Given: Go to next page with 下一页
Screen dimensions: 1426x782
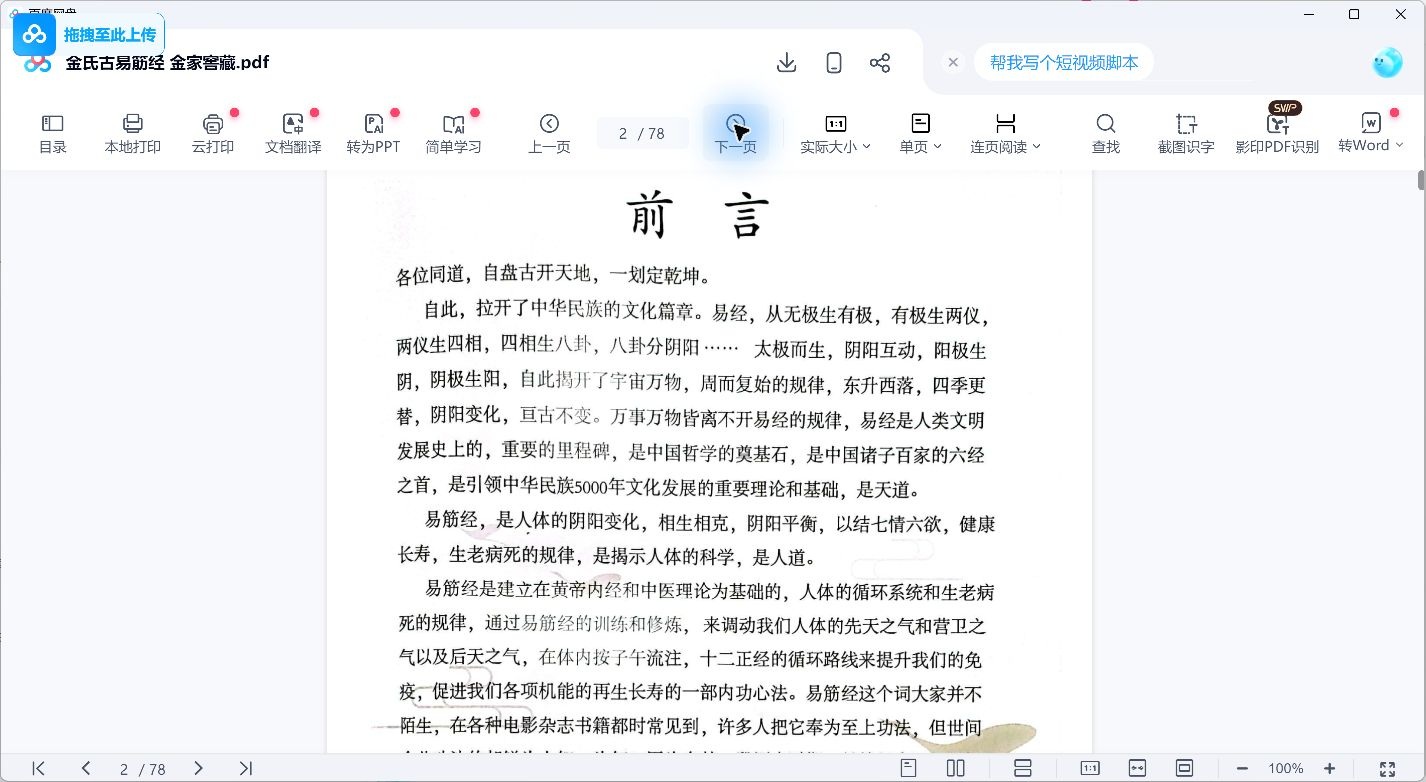Looking at the screenshot, I should click(x=736, y=134).
